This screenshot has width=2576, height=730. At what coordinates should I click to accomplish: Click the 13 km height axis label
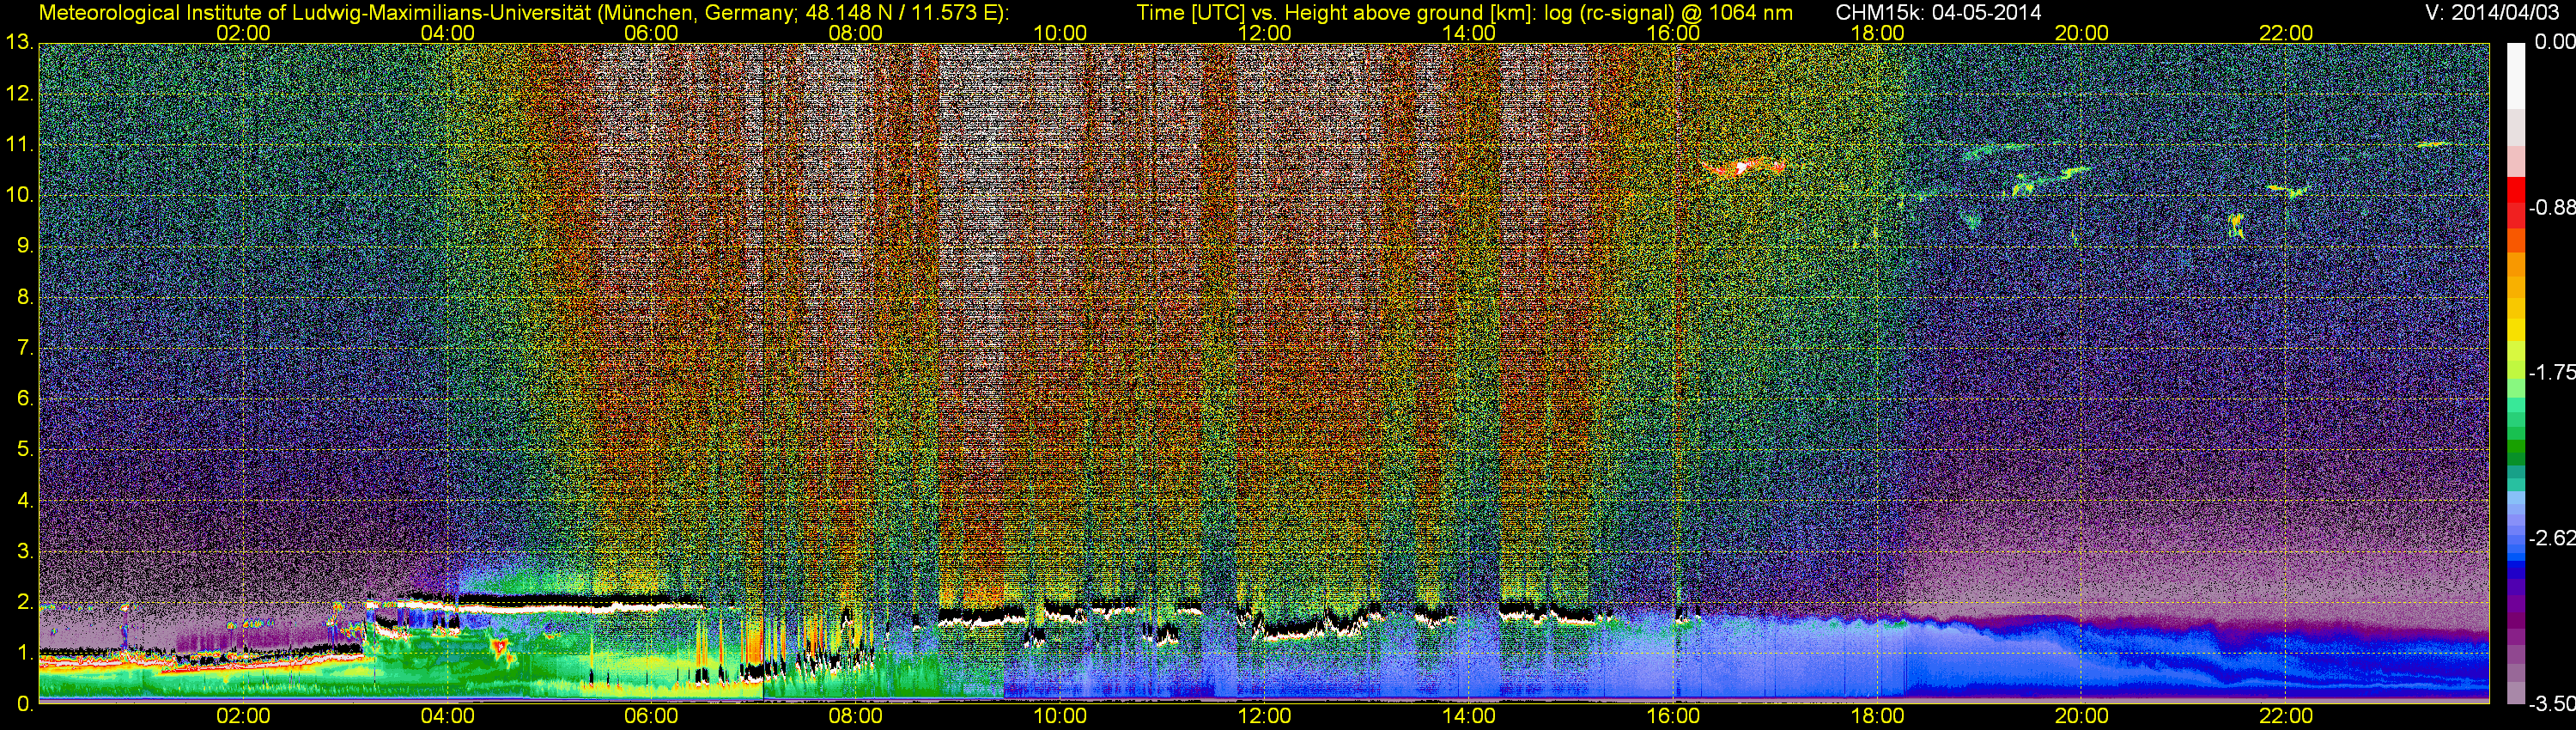pyautogui.click(x=19, y=43)
